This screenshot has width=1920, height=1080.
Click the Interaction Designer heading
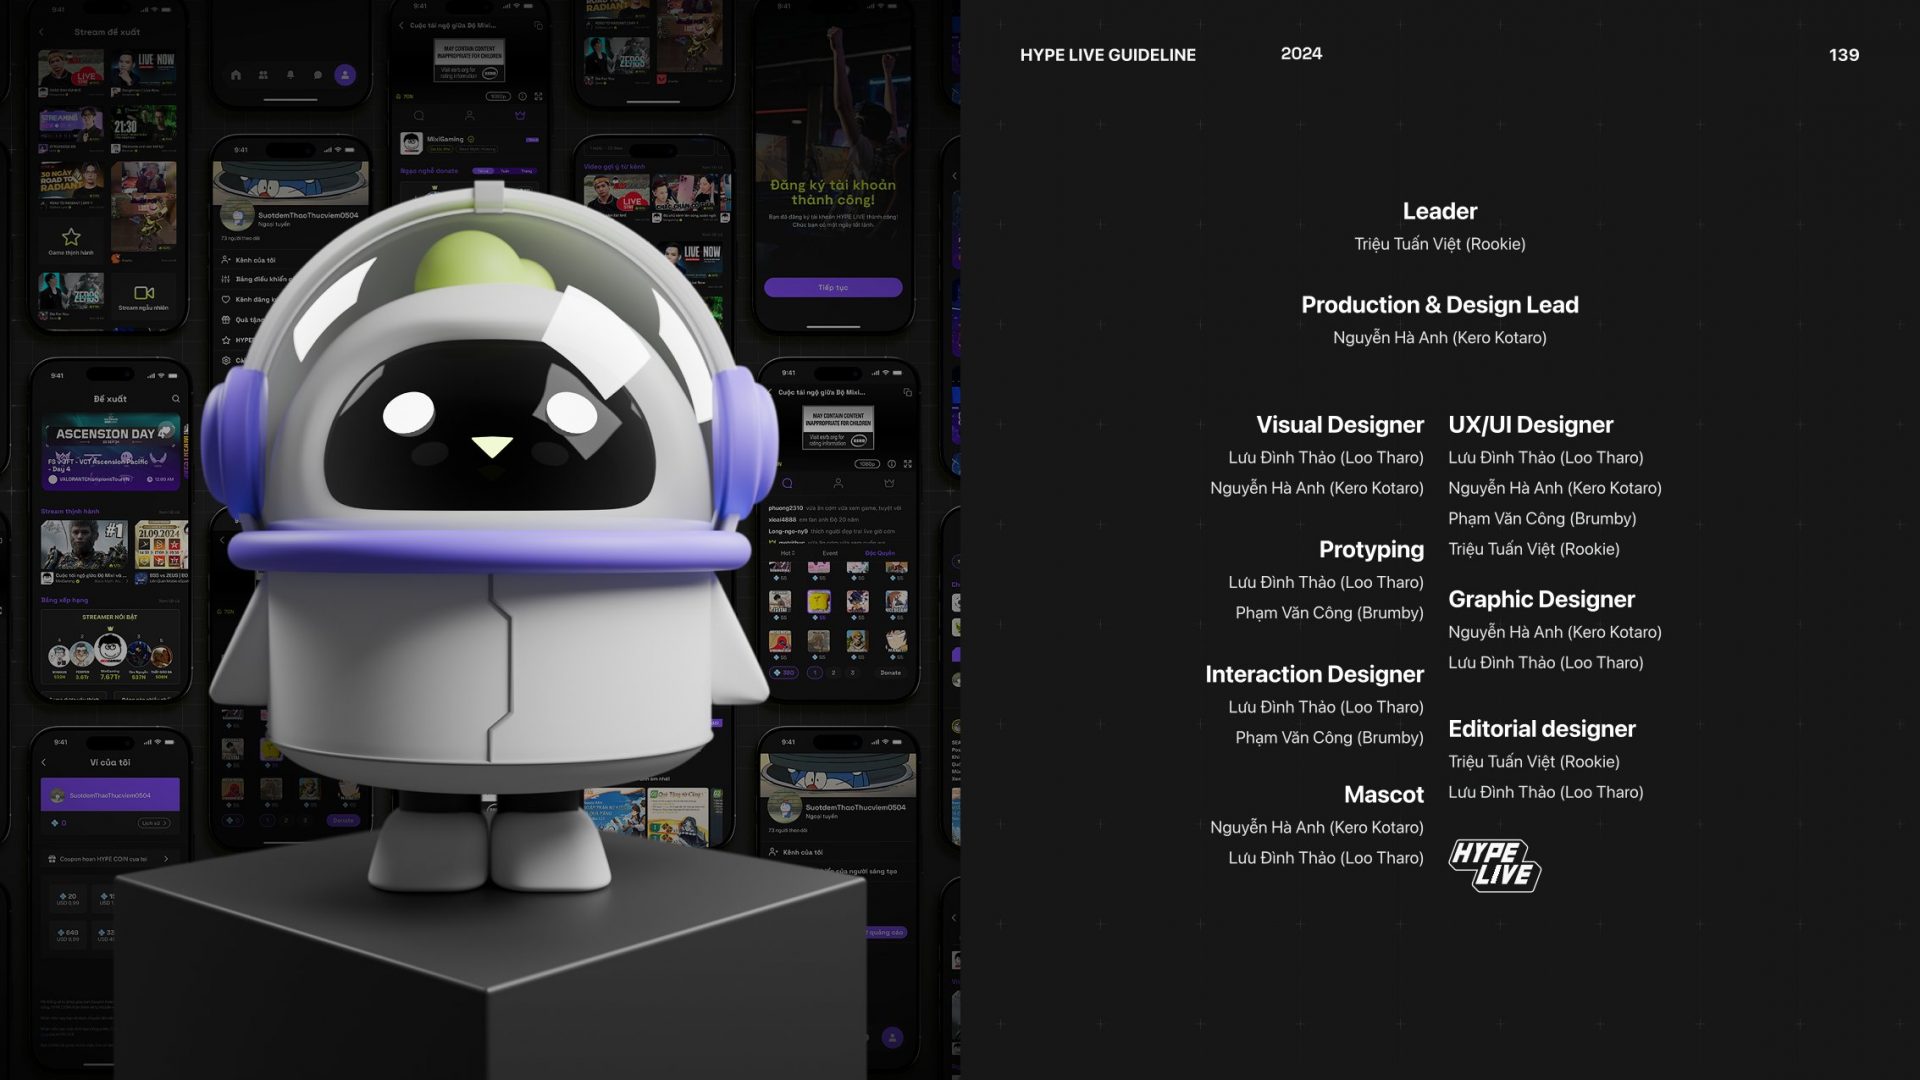(x=1314, y=674)
